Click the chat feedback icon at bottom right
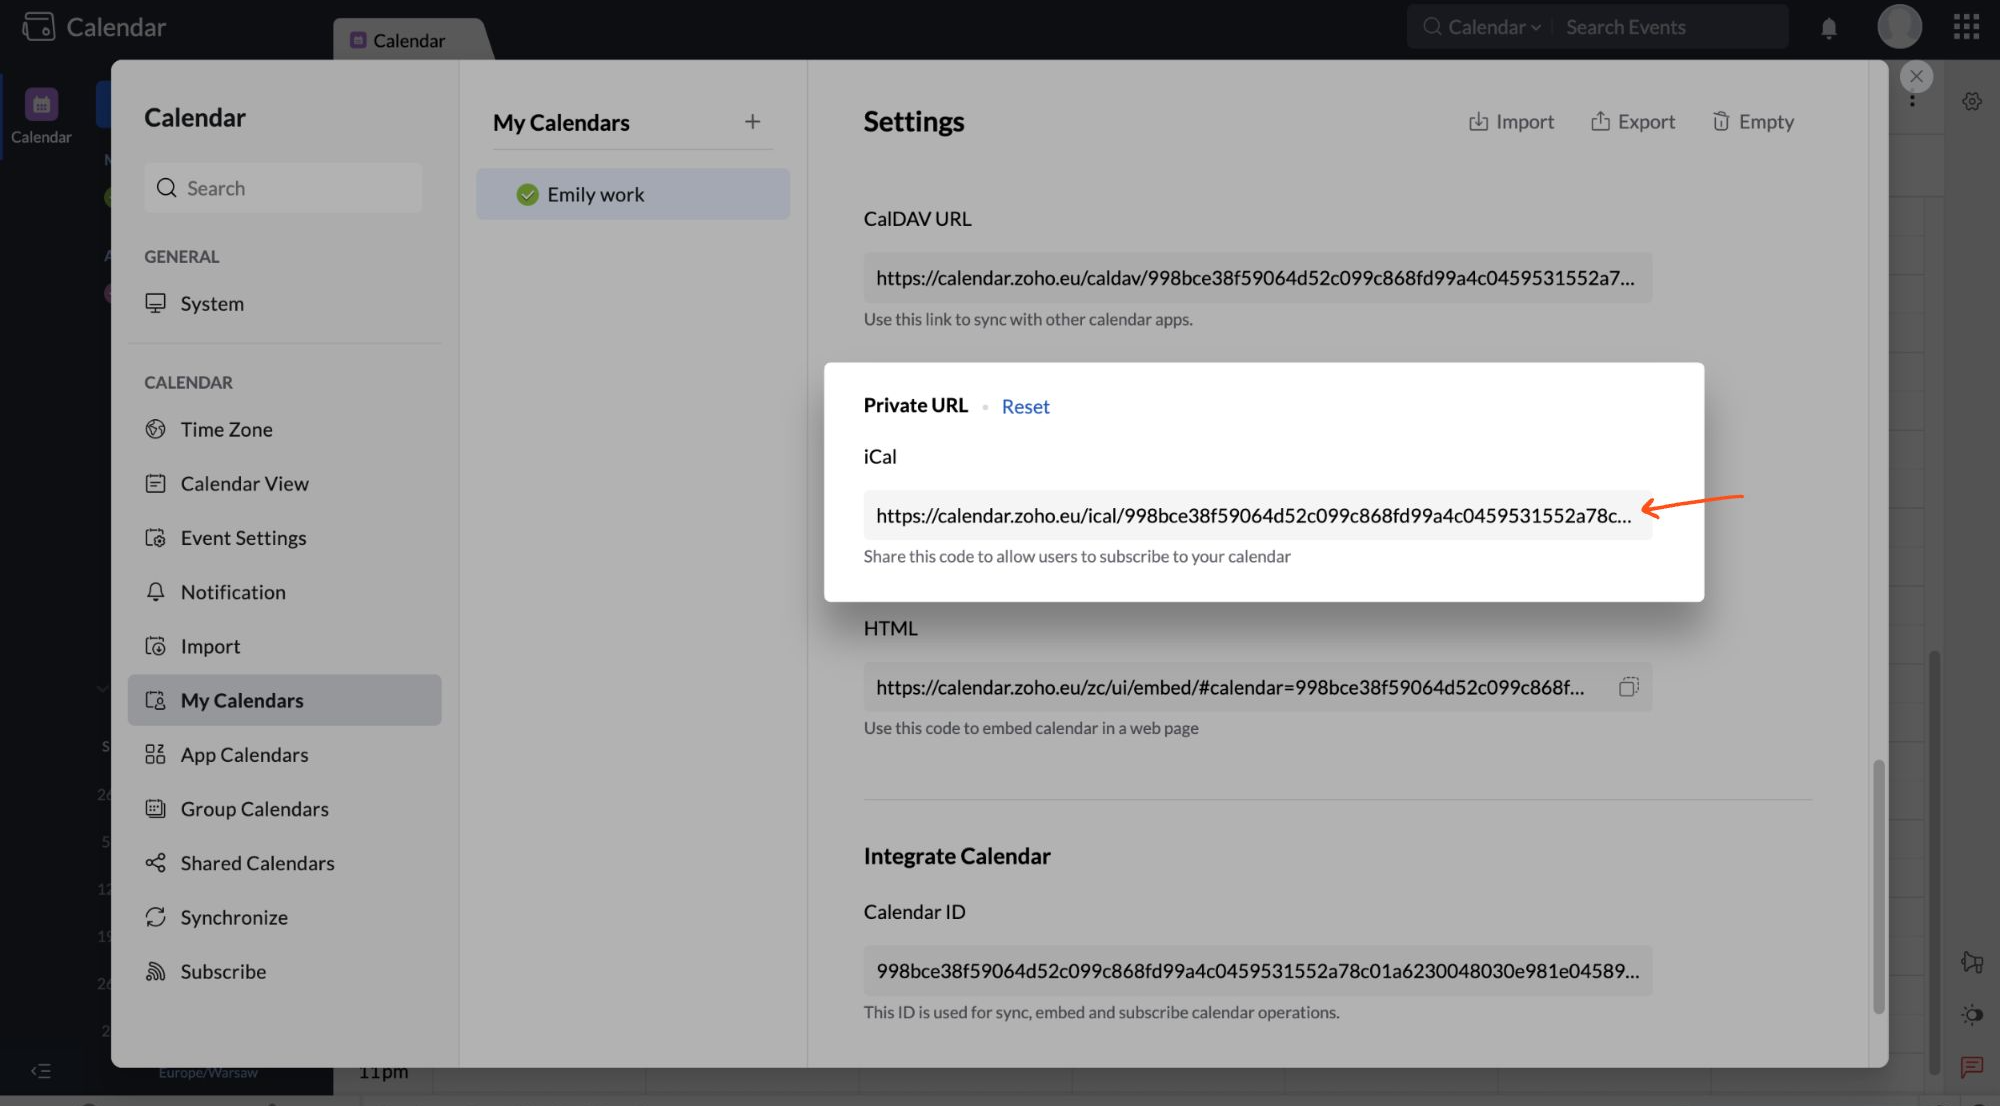Screen dimensions: 2000x1106 [x=1971, y=1067]
